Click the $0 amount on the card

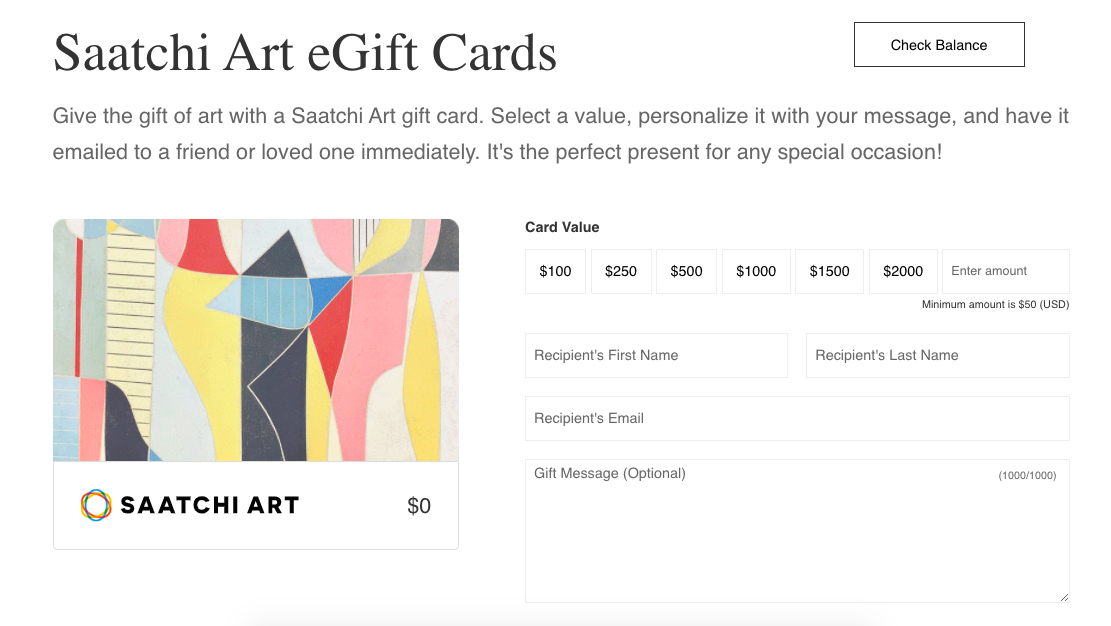pos(419,505)
